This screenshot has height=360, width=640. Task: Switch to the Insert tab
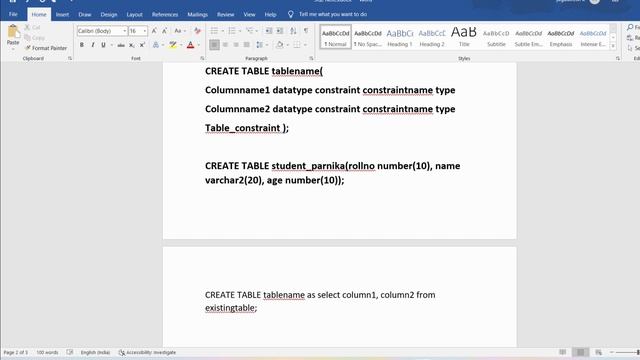(62, 14)
